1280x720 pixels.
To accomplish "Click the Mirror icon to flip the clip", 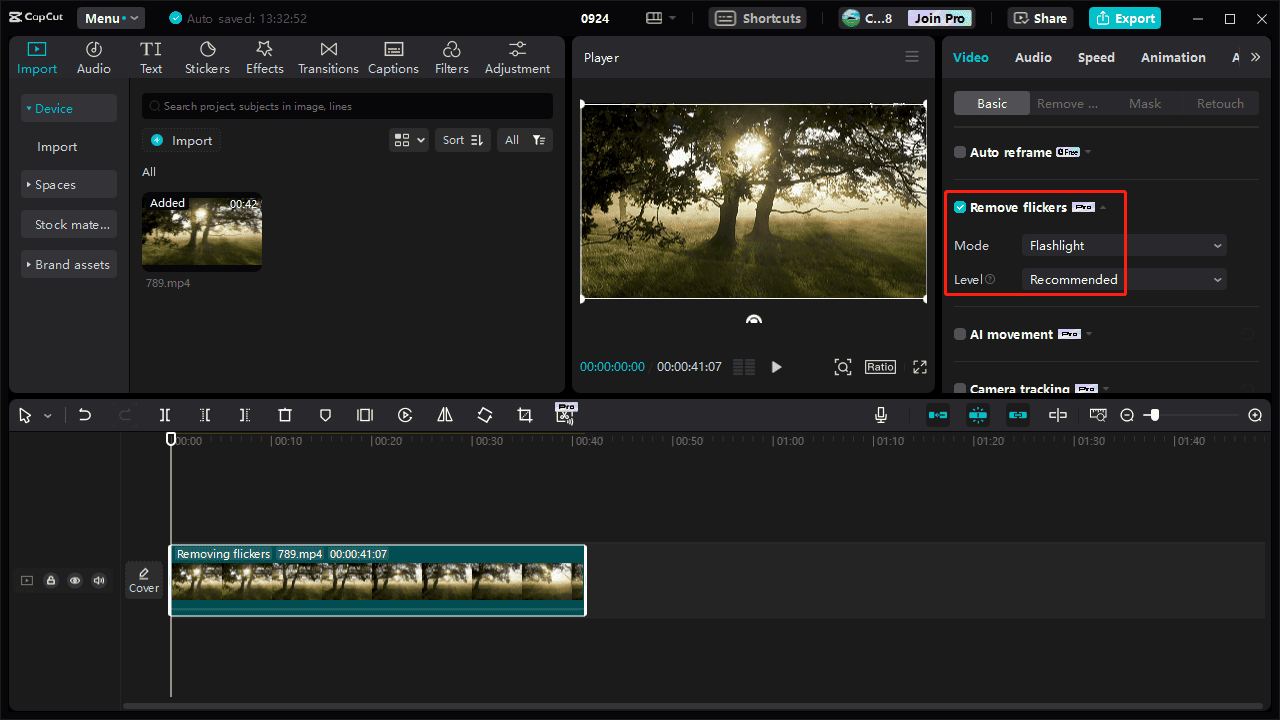I will point(444,415).
